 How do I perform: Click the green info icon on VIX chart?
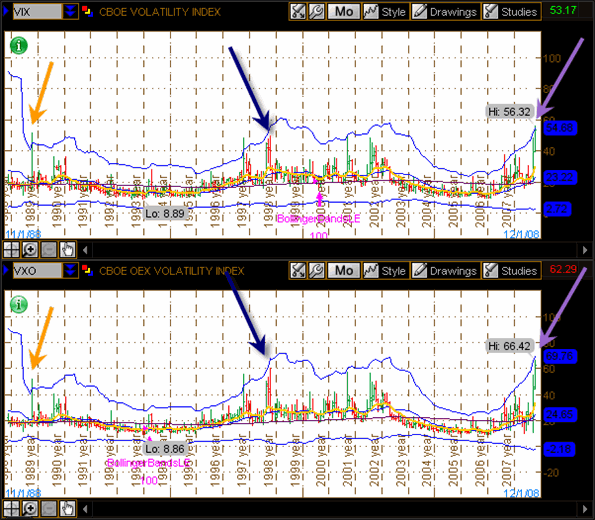click(x=19, y=46)
